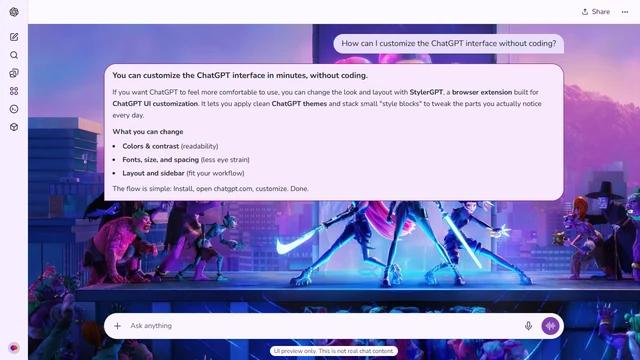Click the 'UI preview only' notice label

[x=333, y=351]
